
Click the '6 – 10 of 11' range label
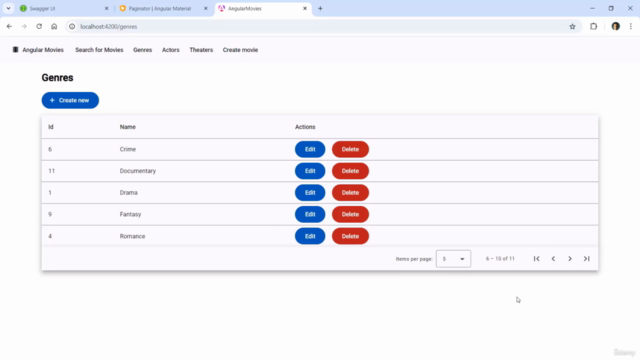pos(500,259)
